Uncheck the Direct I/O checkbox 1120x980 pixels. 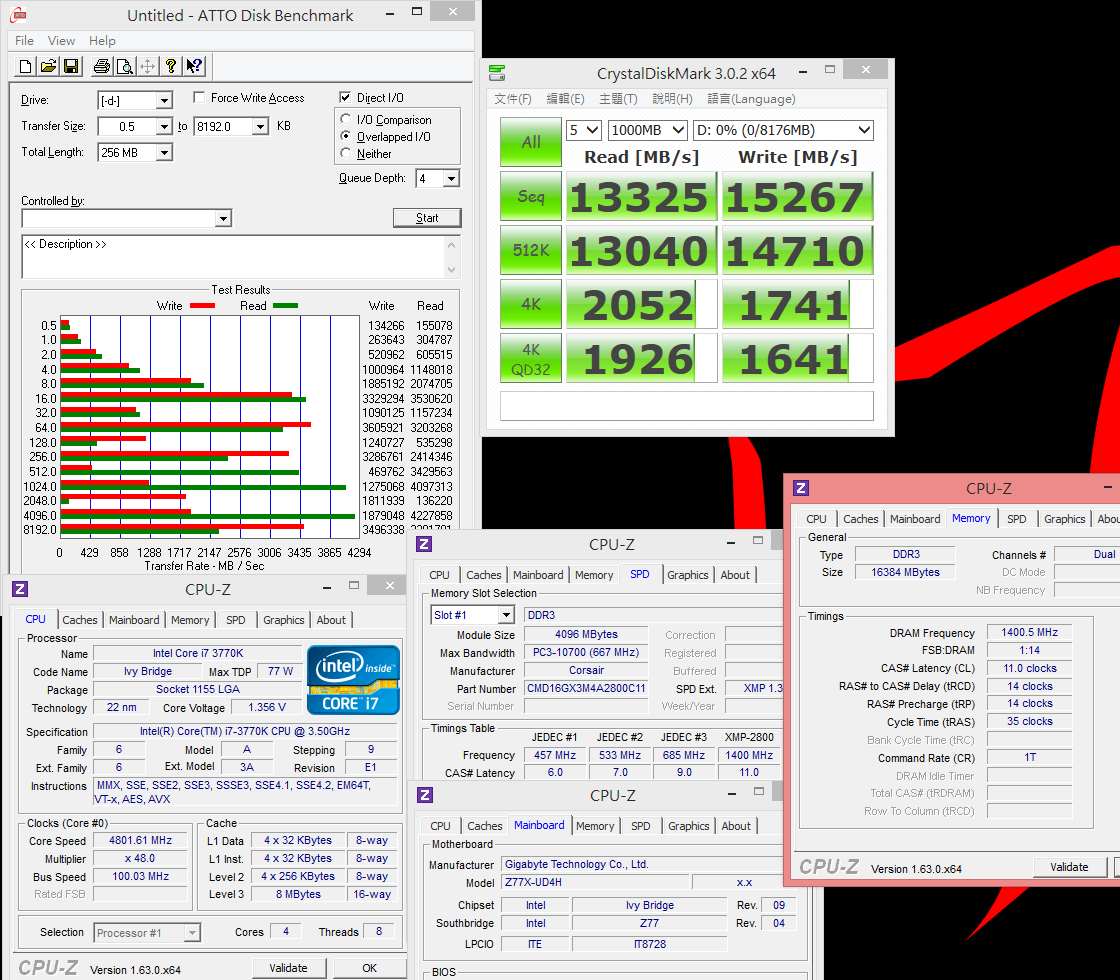pyautogui.click(x=346, y=98)
